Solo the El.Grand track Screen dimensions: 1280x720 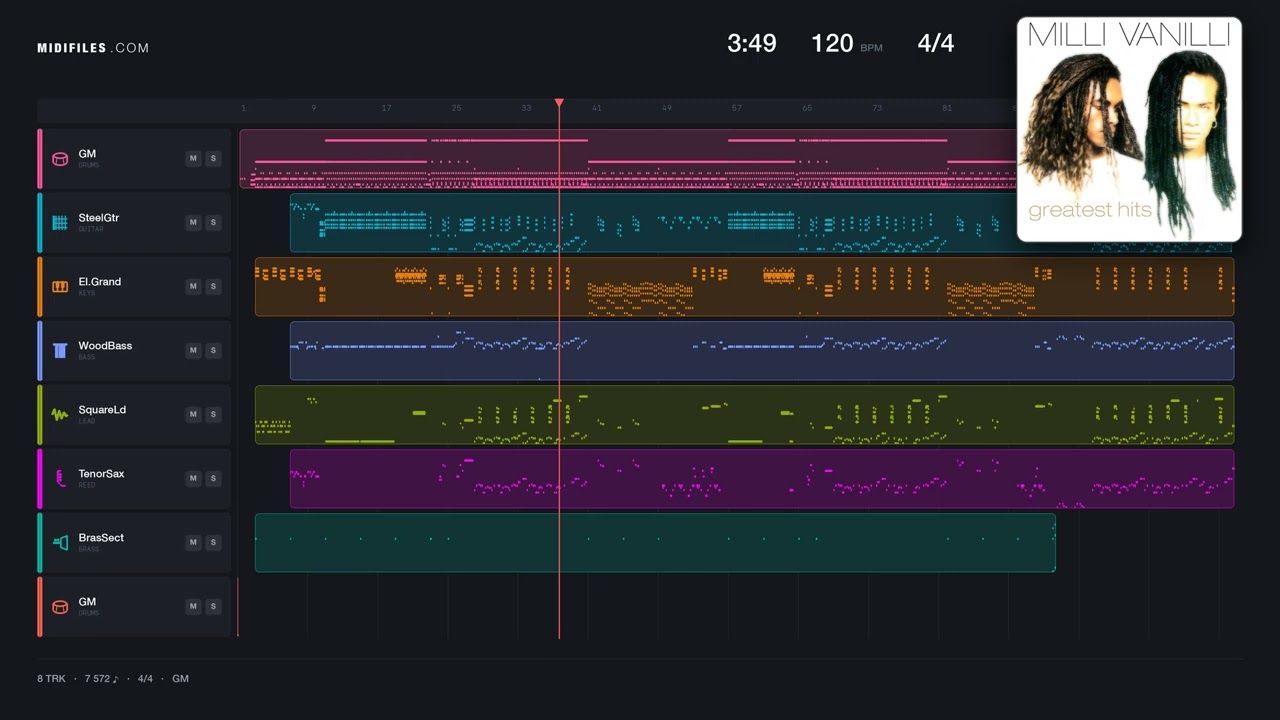[x=213, y=287]
